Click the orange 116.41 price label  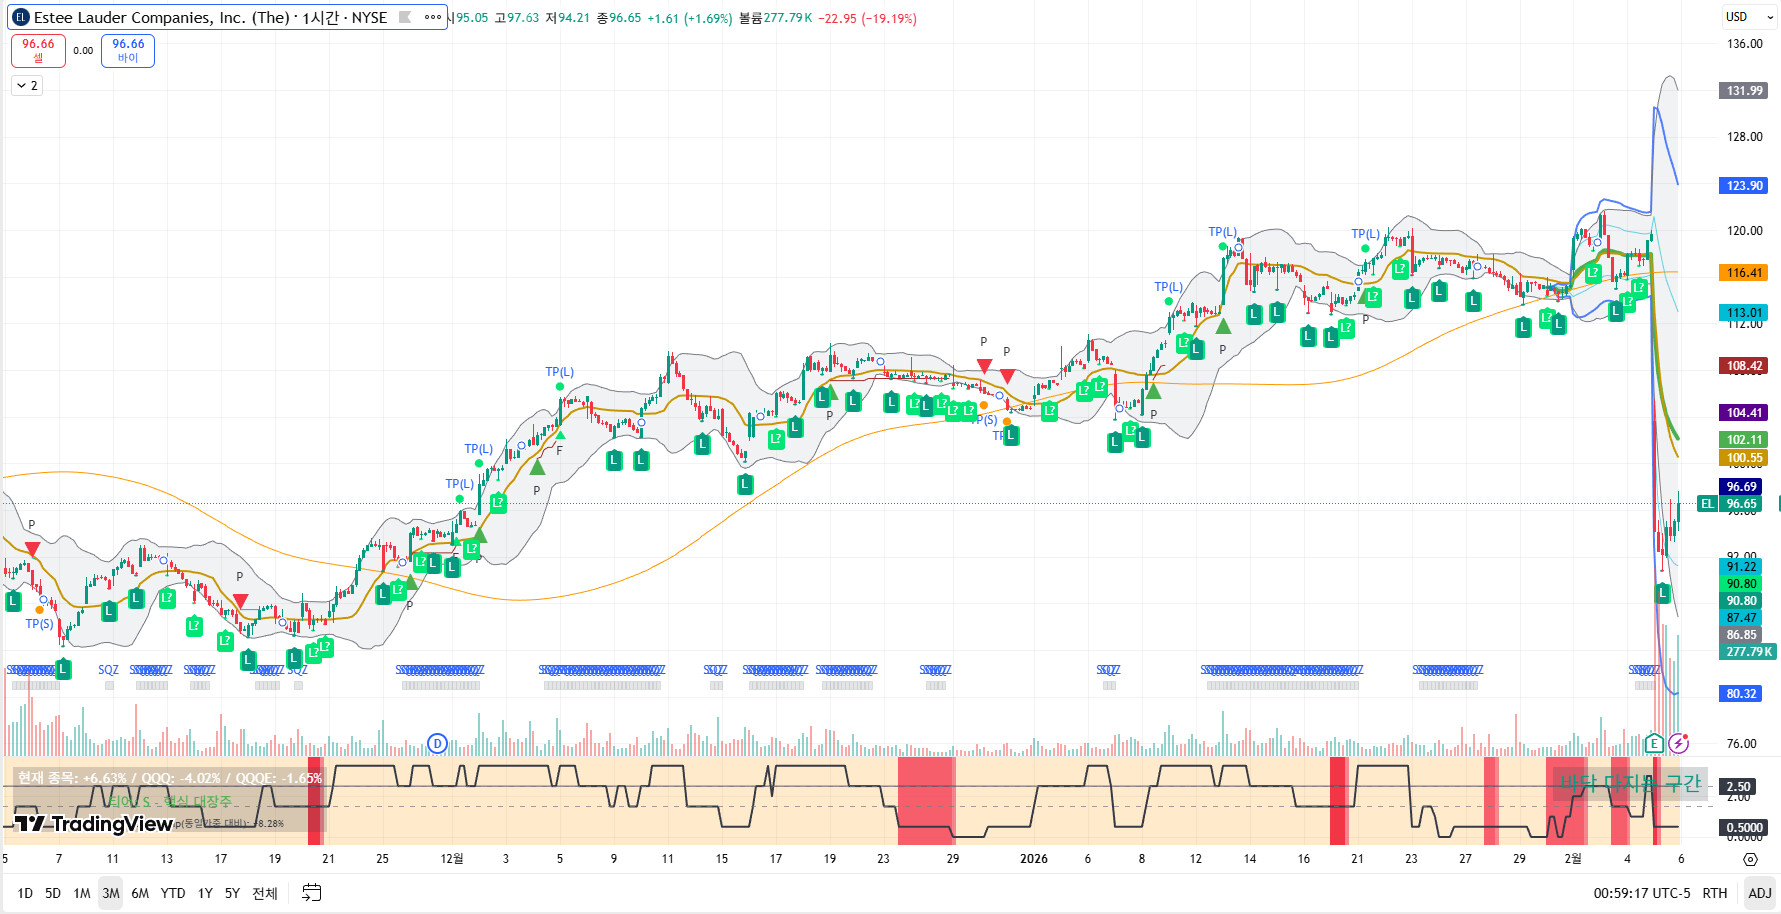pos(1745,273)
